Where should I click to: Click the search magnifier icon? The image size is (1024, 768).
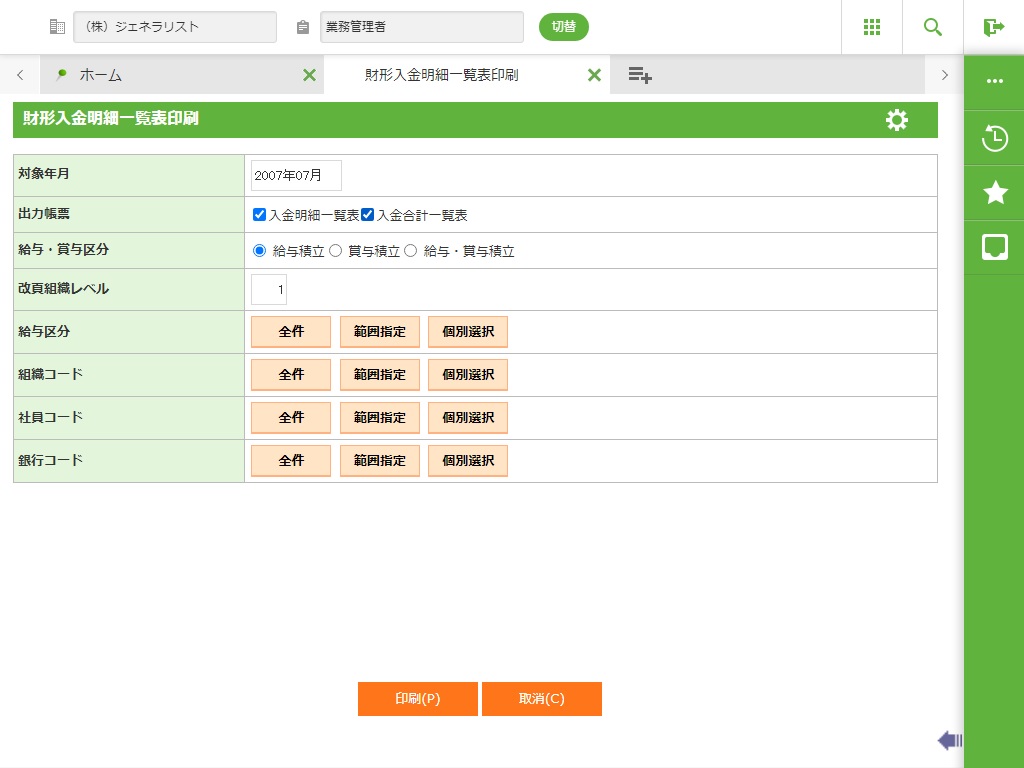[x=933, y=27]
